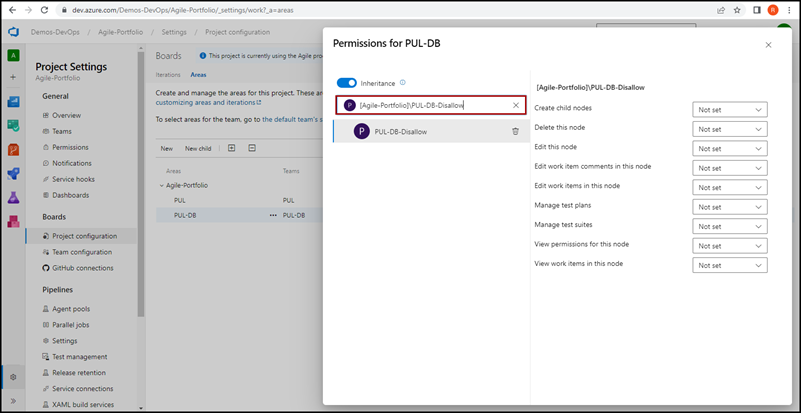Open browser profile avatar R

(773, 10)
